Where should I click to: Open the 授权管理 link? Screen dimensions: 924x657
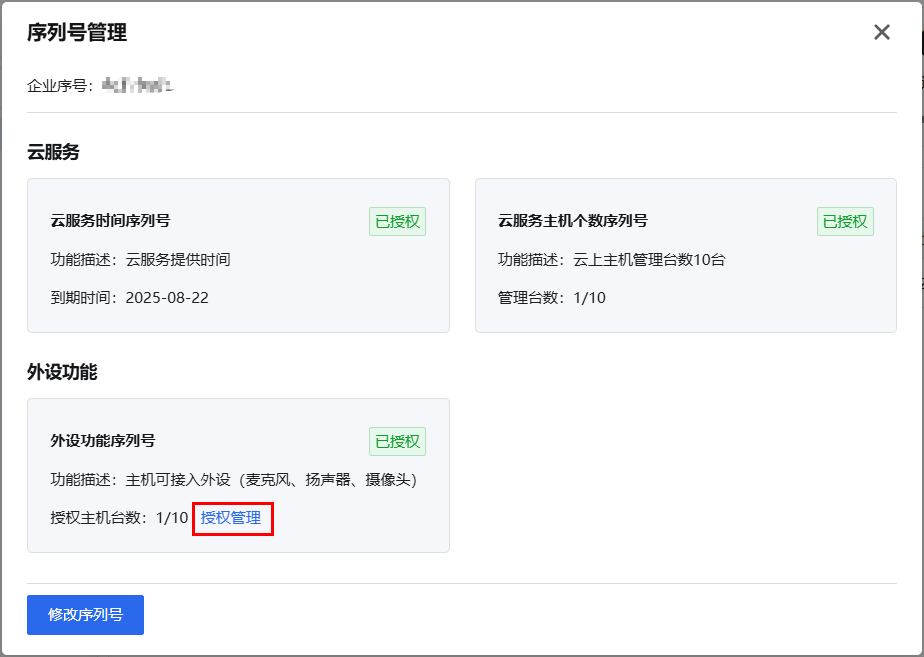point(231,518)
